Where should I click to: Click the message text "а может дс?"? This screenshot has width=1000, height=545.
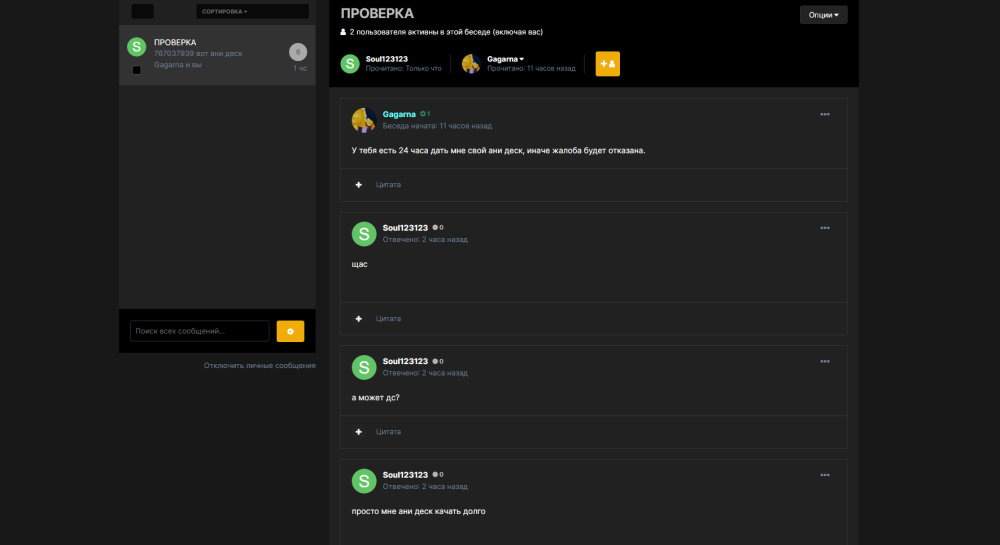[x=375, y=398]
